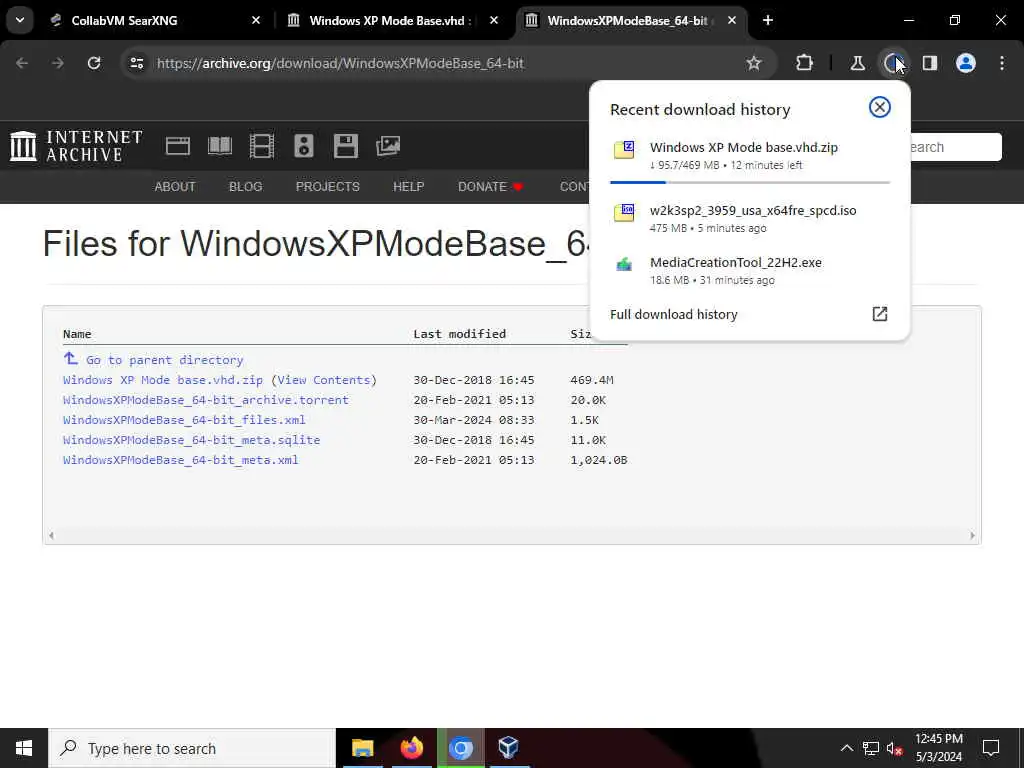Open the Chrome profile avatar
The width and height of the screenshot is (1024, 768).
966,63
